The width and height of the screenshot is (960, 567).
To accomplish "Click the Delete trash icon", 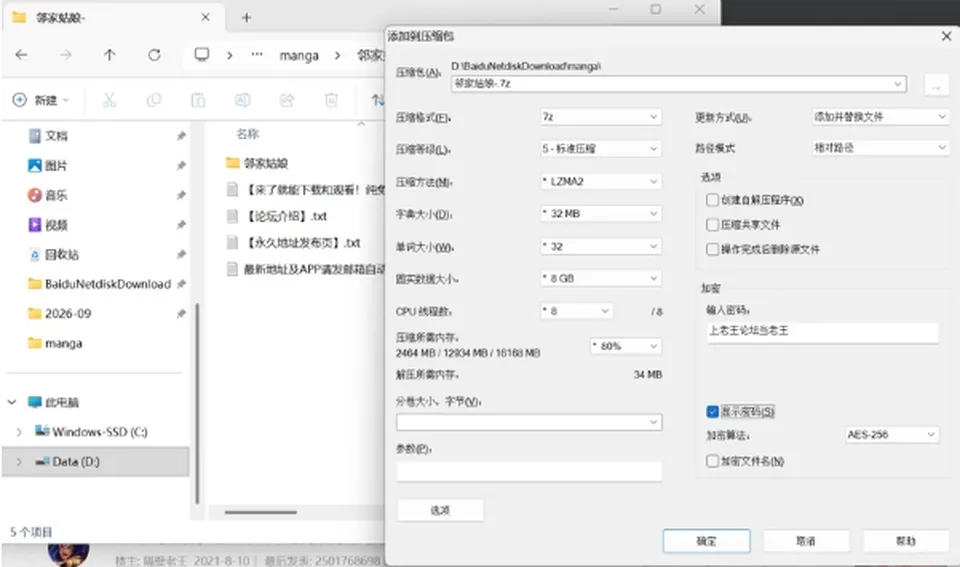I will point(331,100).
